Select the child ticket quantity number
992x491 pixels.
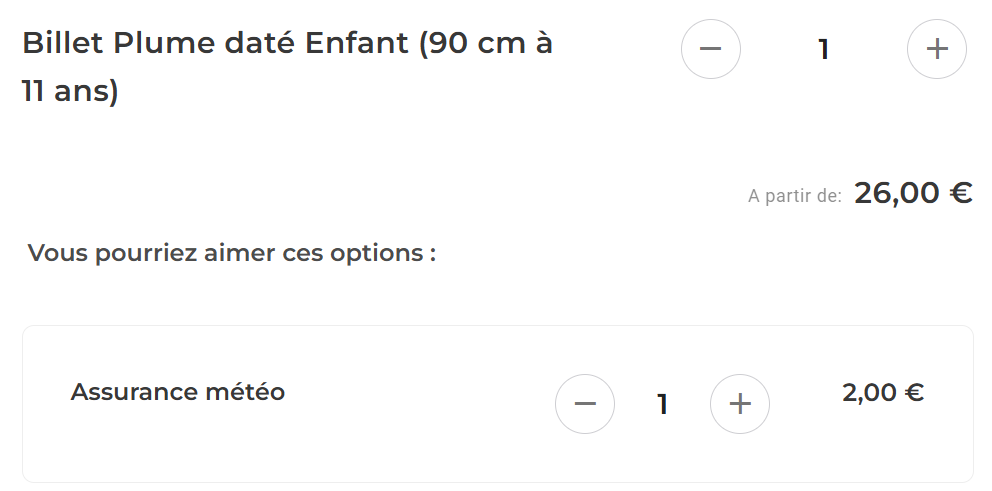click(823, 49)
